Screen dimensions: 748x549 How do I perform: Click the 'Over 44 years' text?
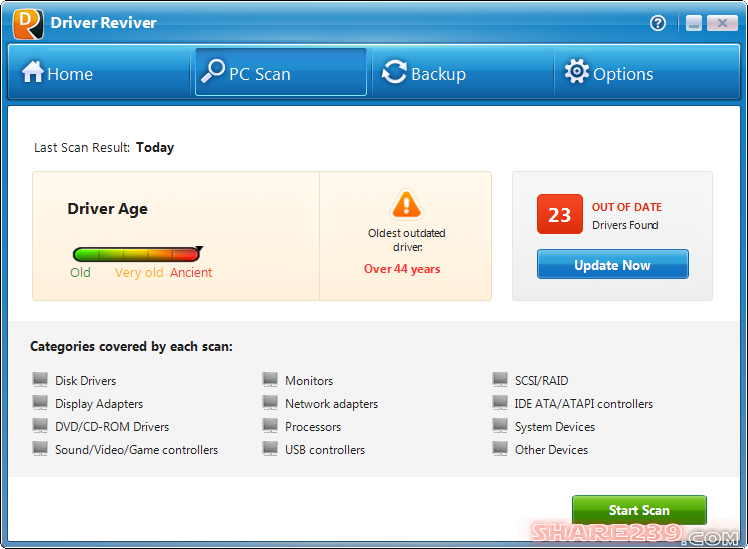click(x=402, y=269)
